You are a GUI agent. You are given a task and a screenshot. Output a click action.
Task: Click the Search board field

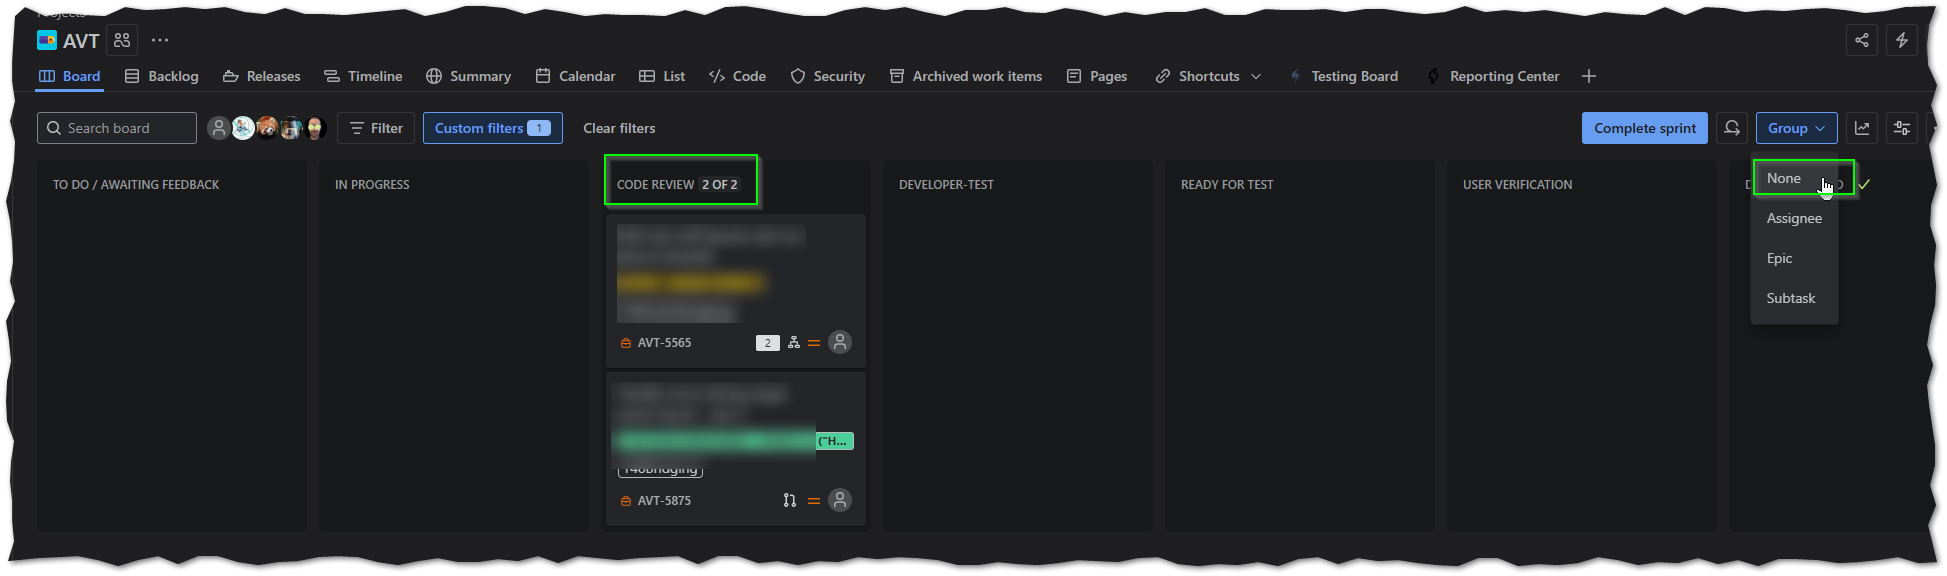tap(117, 128)
